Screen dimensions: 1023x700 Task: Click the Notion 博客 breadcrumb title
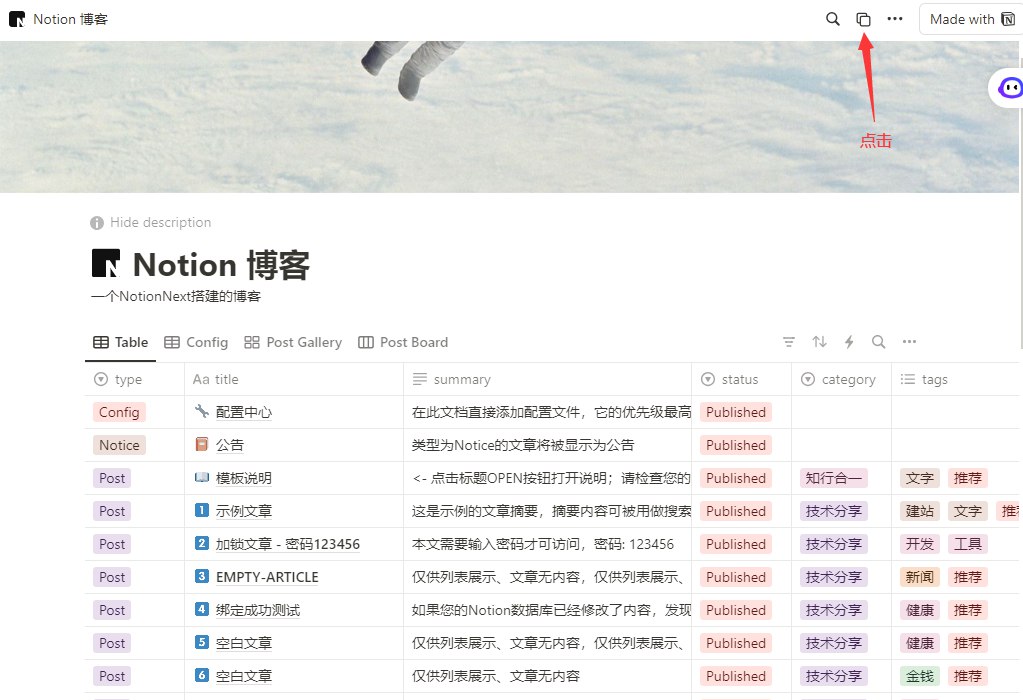pos(70,20)
